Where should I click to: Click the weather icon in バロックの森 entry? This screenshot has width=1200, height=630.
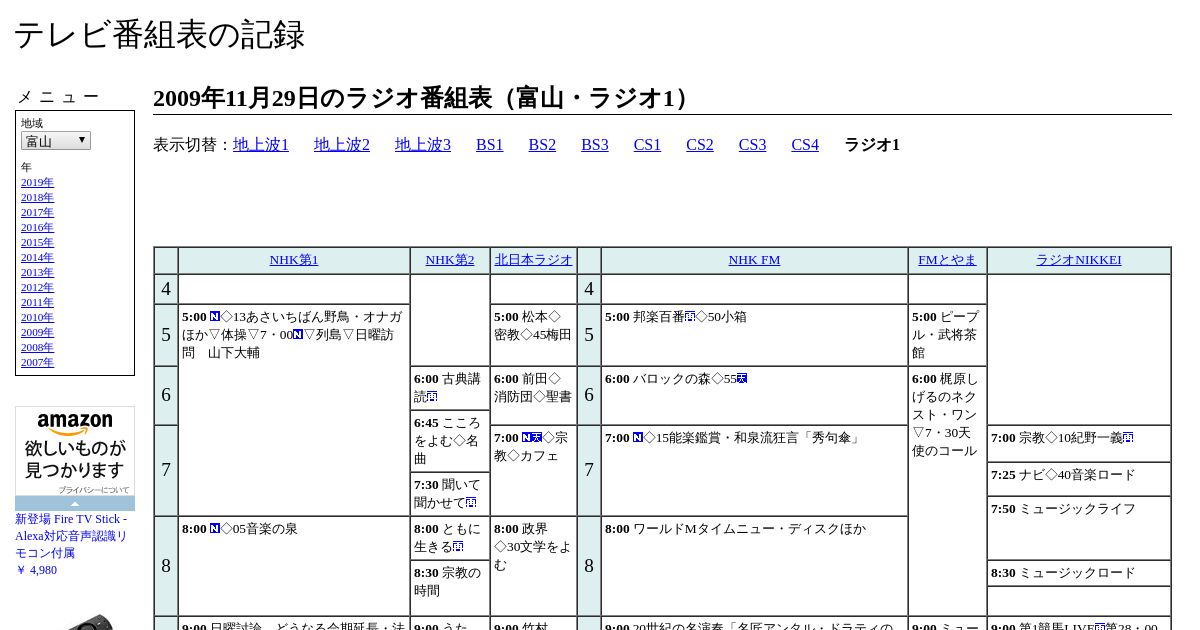pyautogui.click(x=742, y=379)
